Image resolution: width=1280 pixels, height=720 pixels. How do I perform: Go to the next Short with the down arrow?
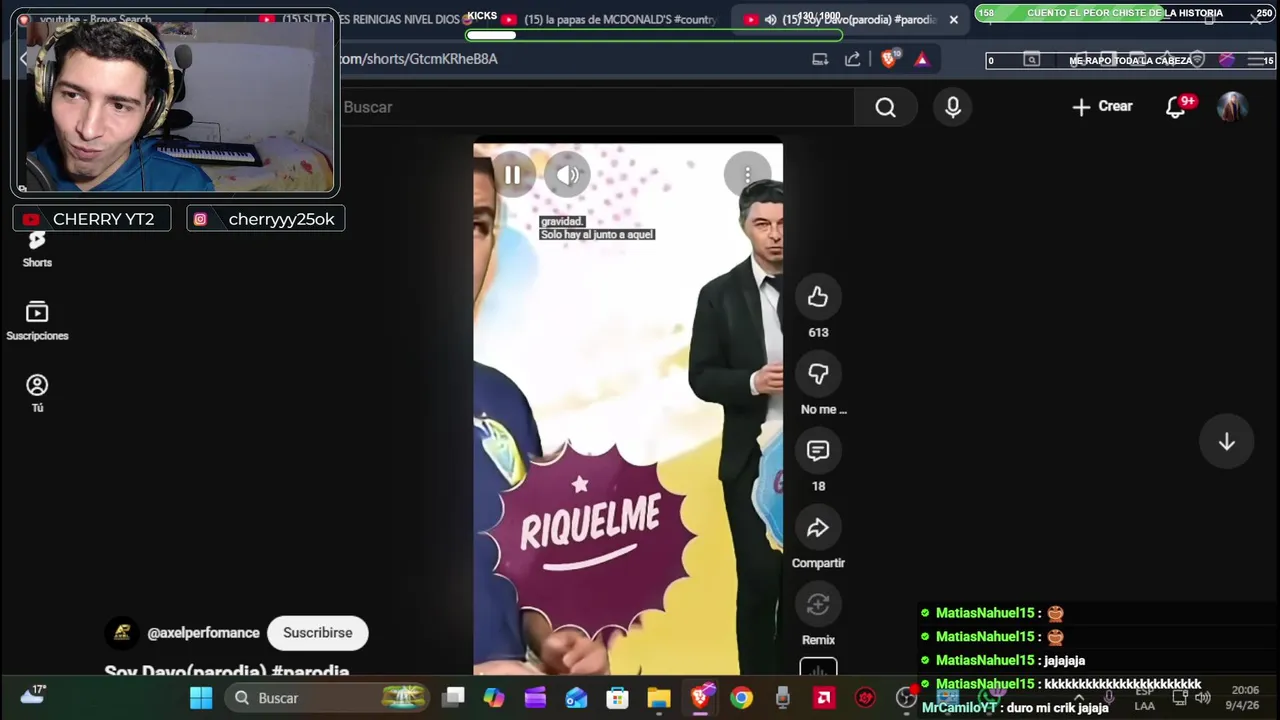(1227, 442)
